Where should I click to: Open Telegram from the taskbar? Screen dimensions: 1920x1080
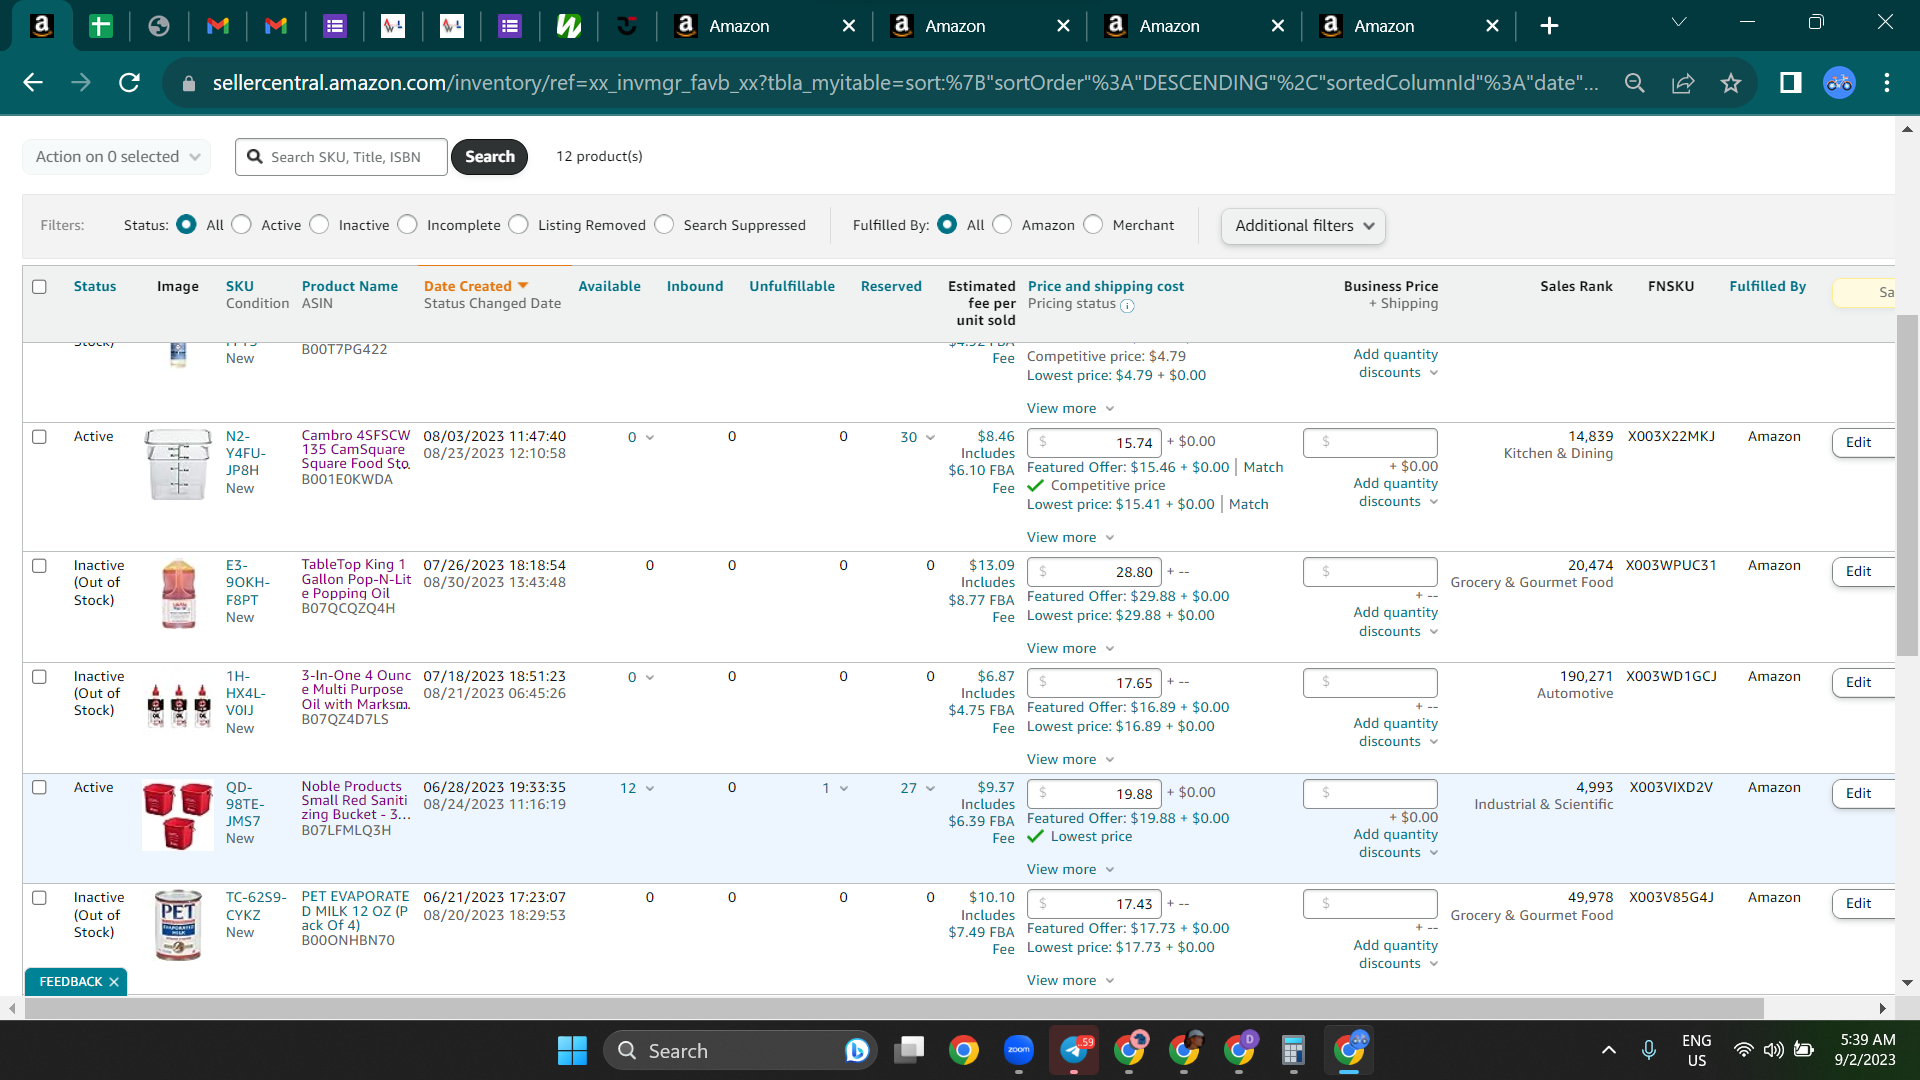pyautogui.click(x=1075, y=1051)
